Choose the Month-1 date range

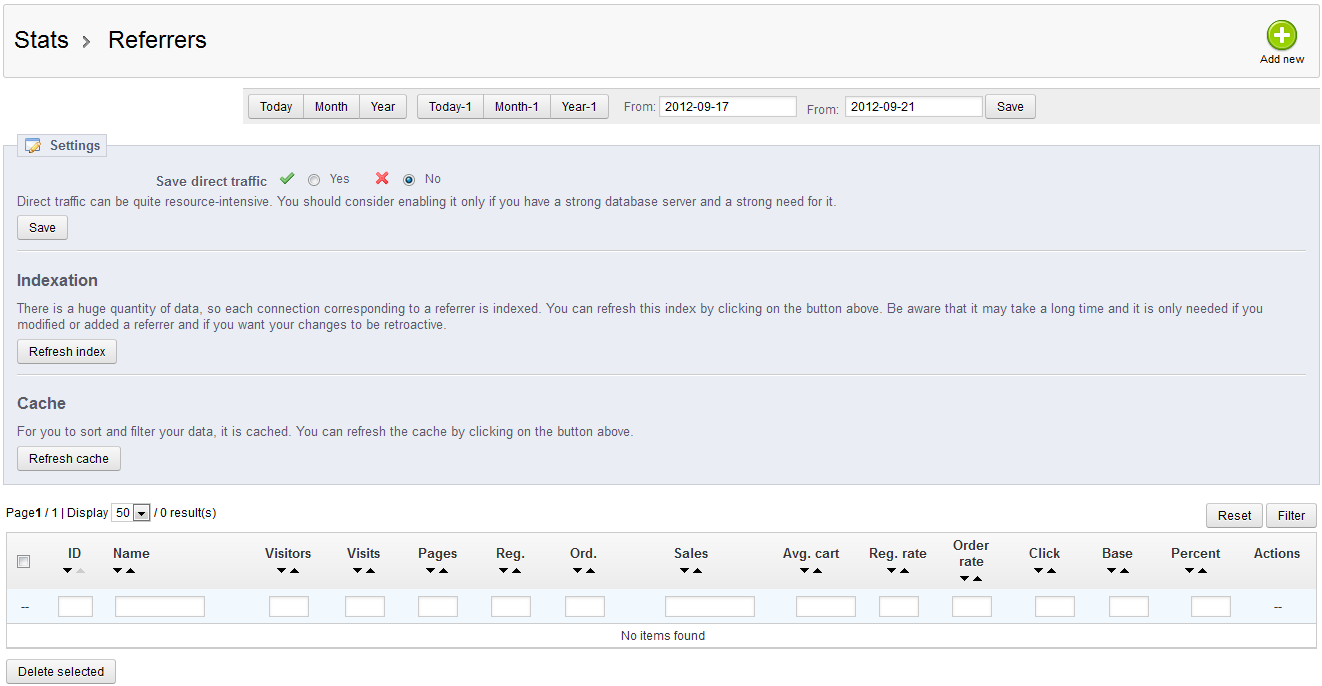[516, 107]
